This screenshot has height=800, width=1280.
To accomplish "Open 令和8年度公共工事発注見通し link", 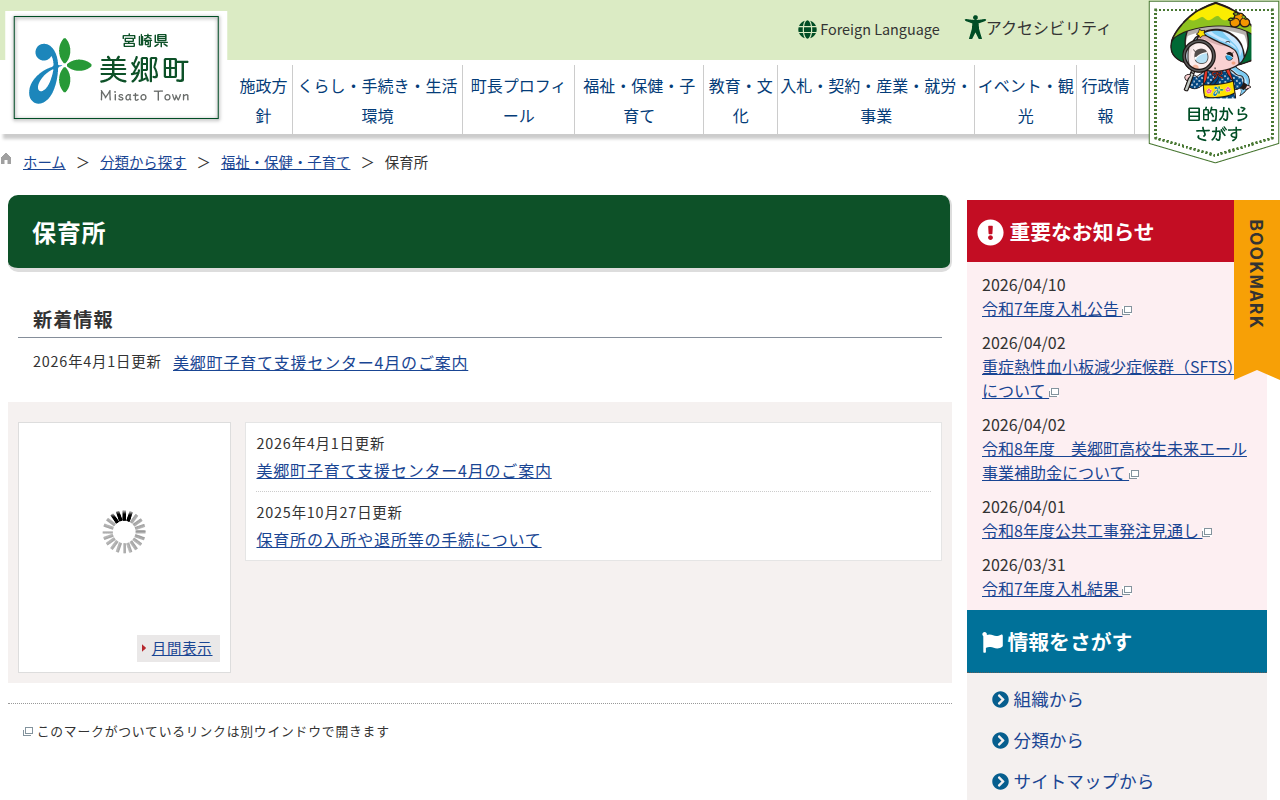I will click(x=1090, y=531).
